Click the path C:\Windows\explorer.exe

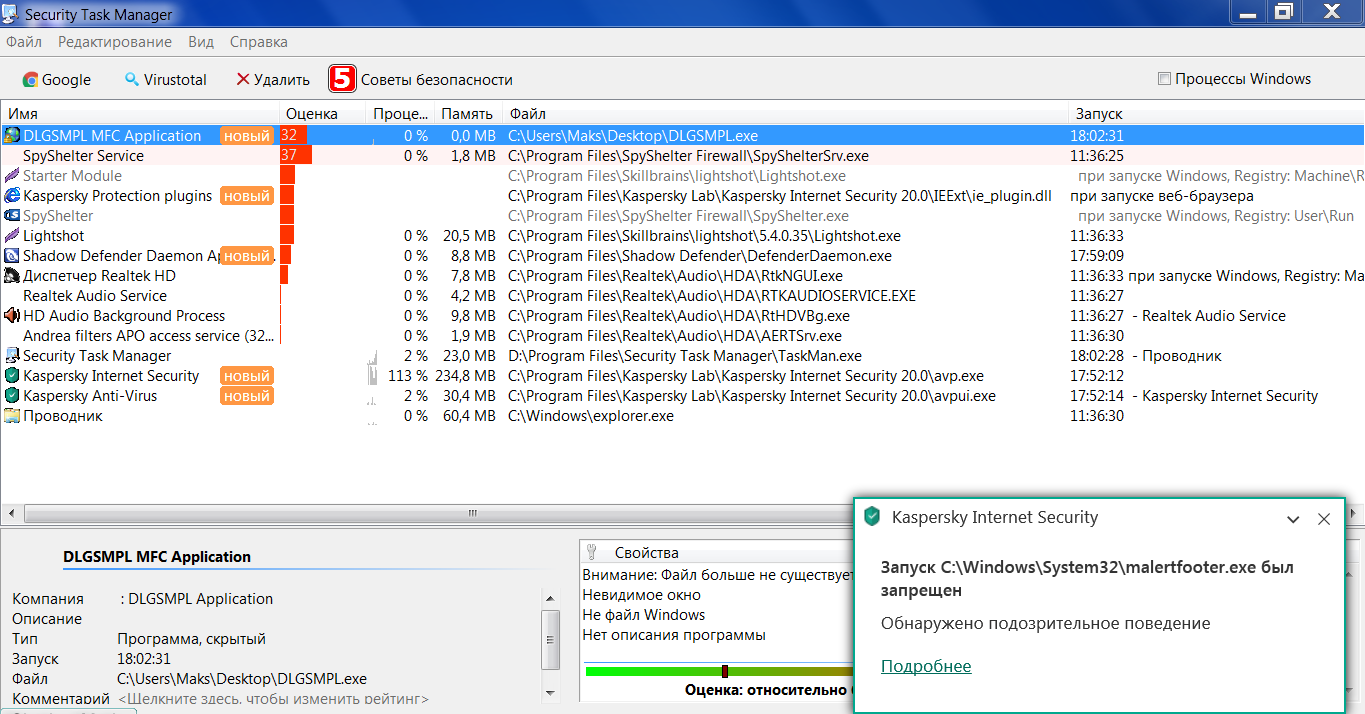pyautogui.click(x=591, y=416)
